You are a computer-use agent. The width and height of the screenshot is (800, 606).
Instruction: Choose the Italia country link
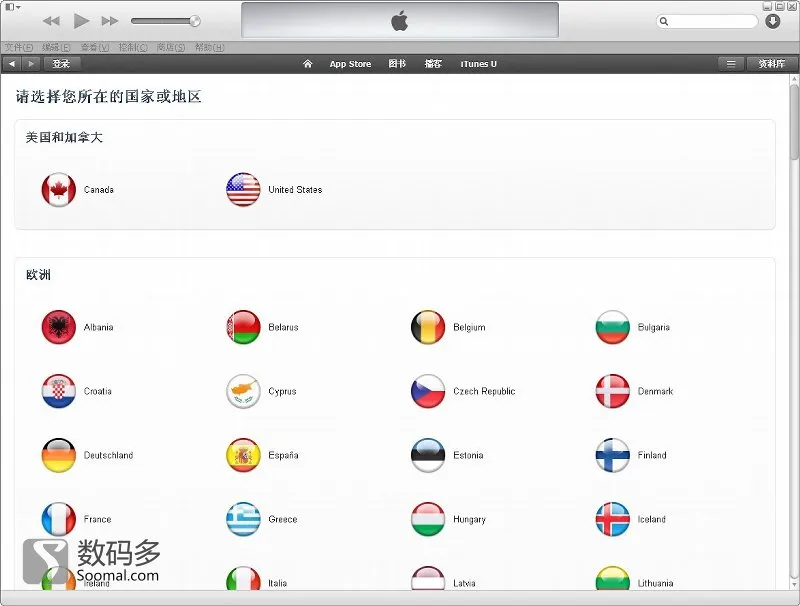tap(278, 583)
